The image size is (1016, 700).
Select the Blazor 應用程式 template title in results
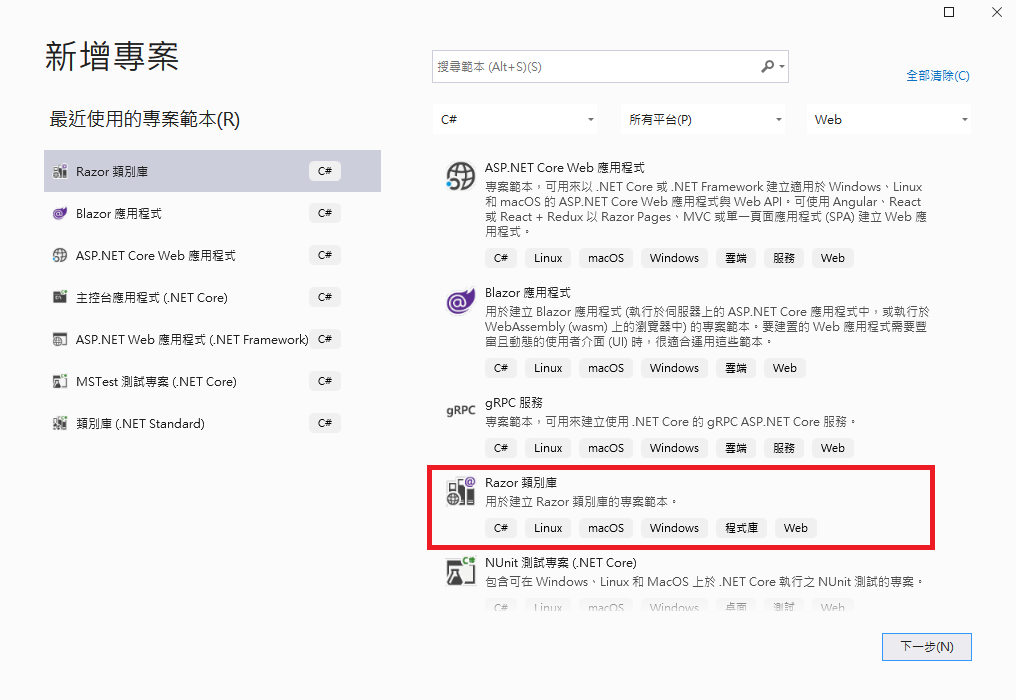[x=527, y=293]
